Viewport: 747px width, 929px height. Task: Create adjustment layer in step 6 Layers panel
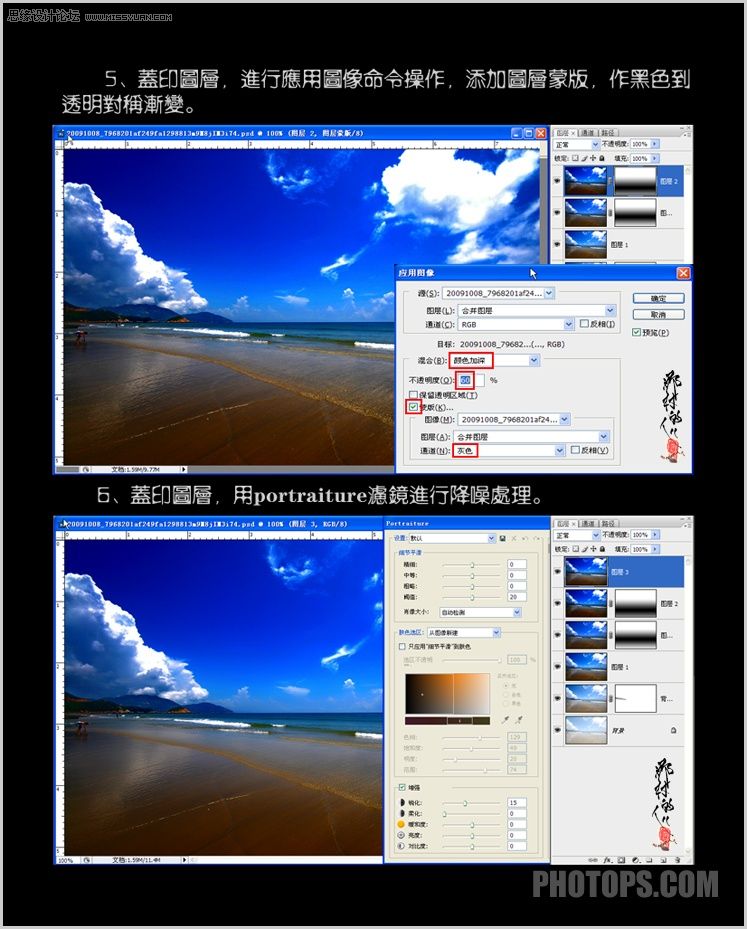(636, 859)
